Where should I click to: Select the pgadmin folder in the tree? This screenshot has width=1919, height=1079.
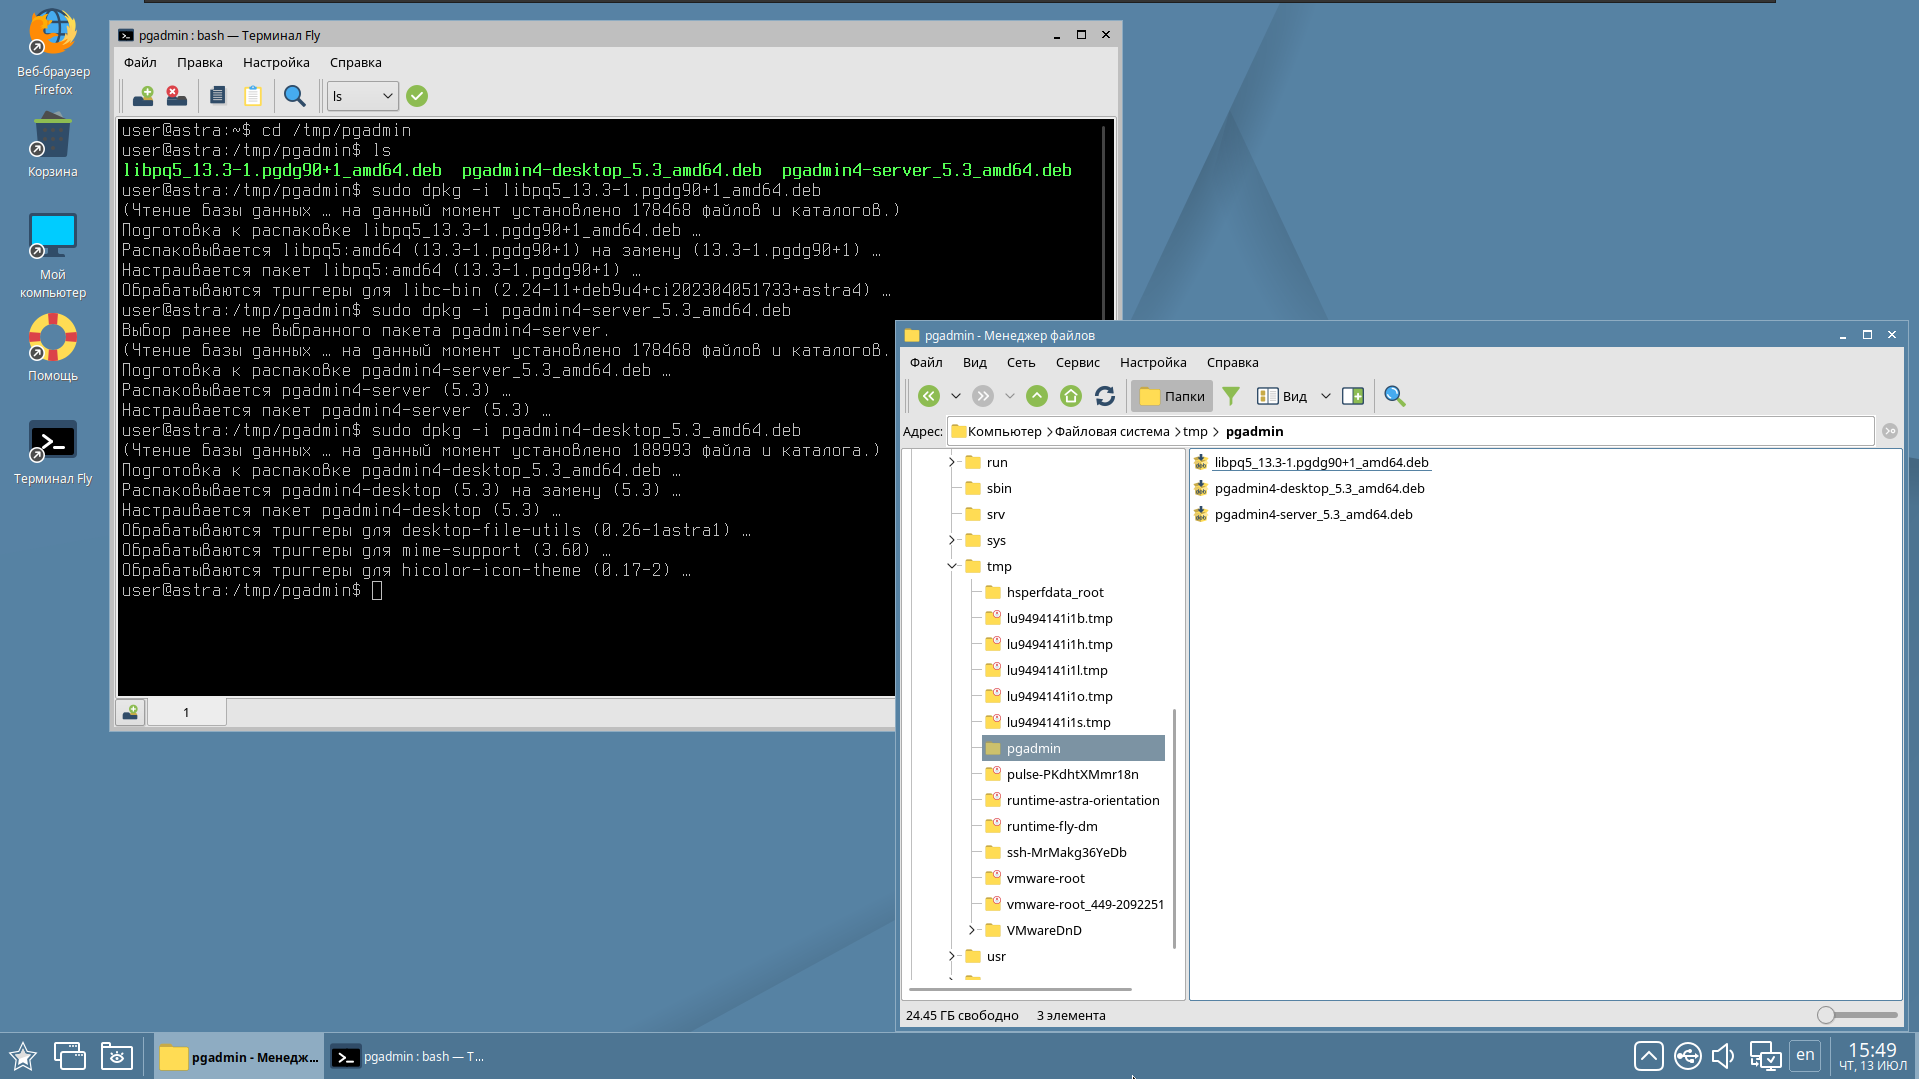pyautogui.click(x=1073, y=748)
